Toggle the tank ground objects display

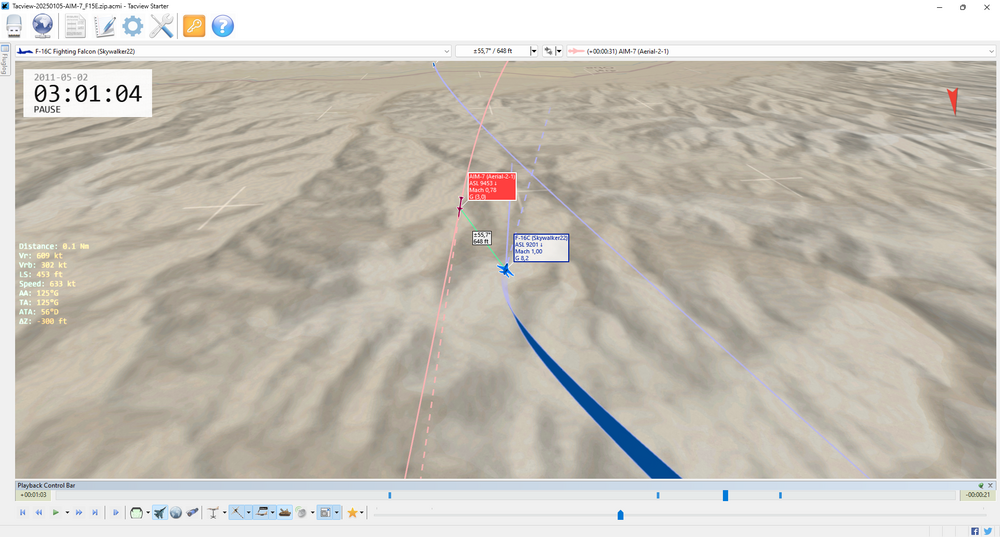click(284, 512)
